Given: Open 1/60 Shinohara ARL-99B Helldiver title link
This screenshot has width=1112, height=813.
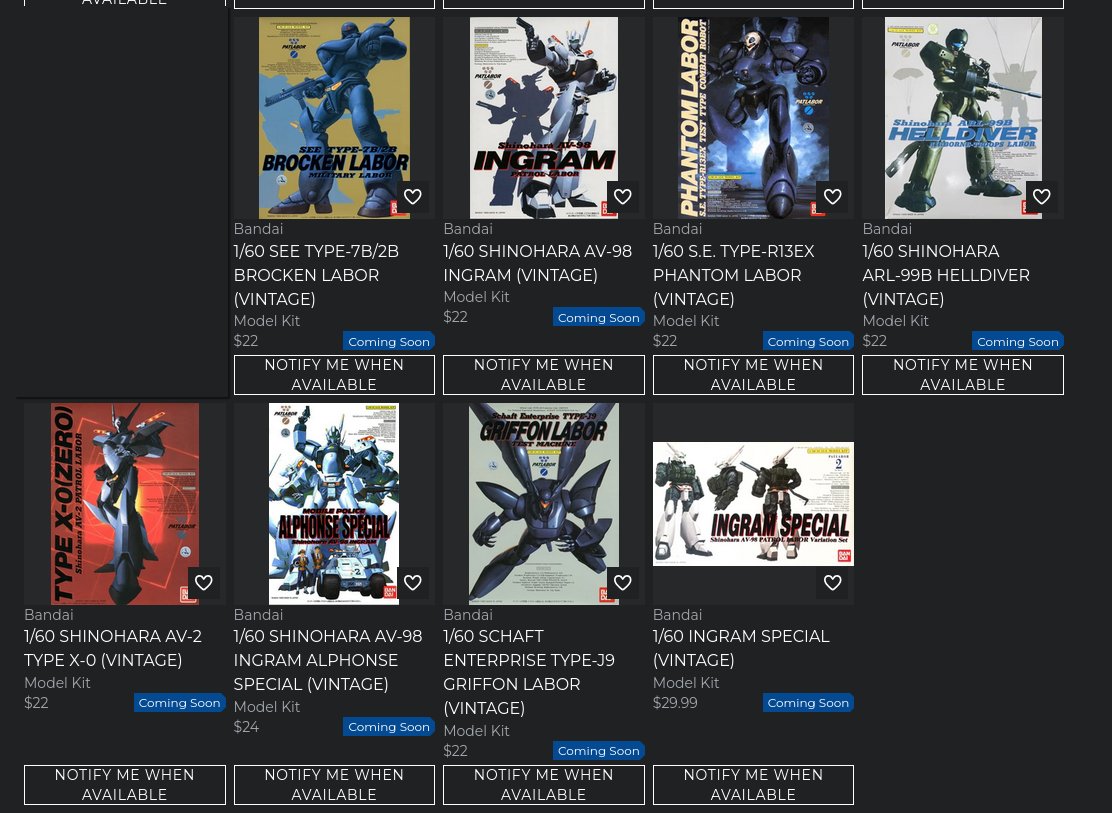Looking at the screenshot, I should coord(946,275).
